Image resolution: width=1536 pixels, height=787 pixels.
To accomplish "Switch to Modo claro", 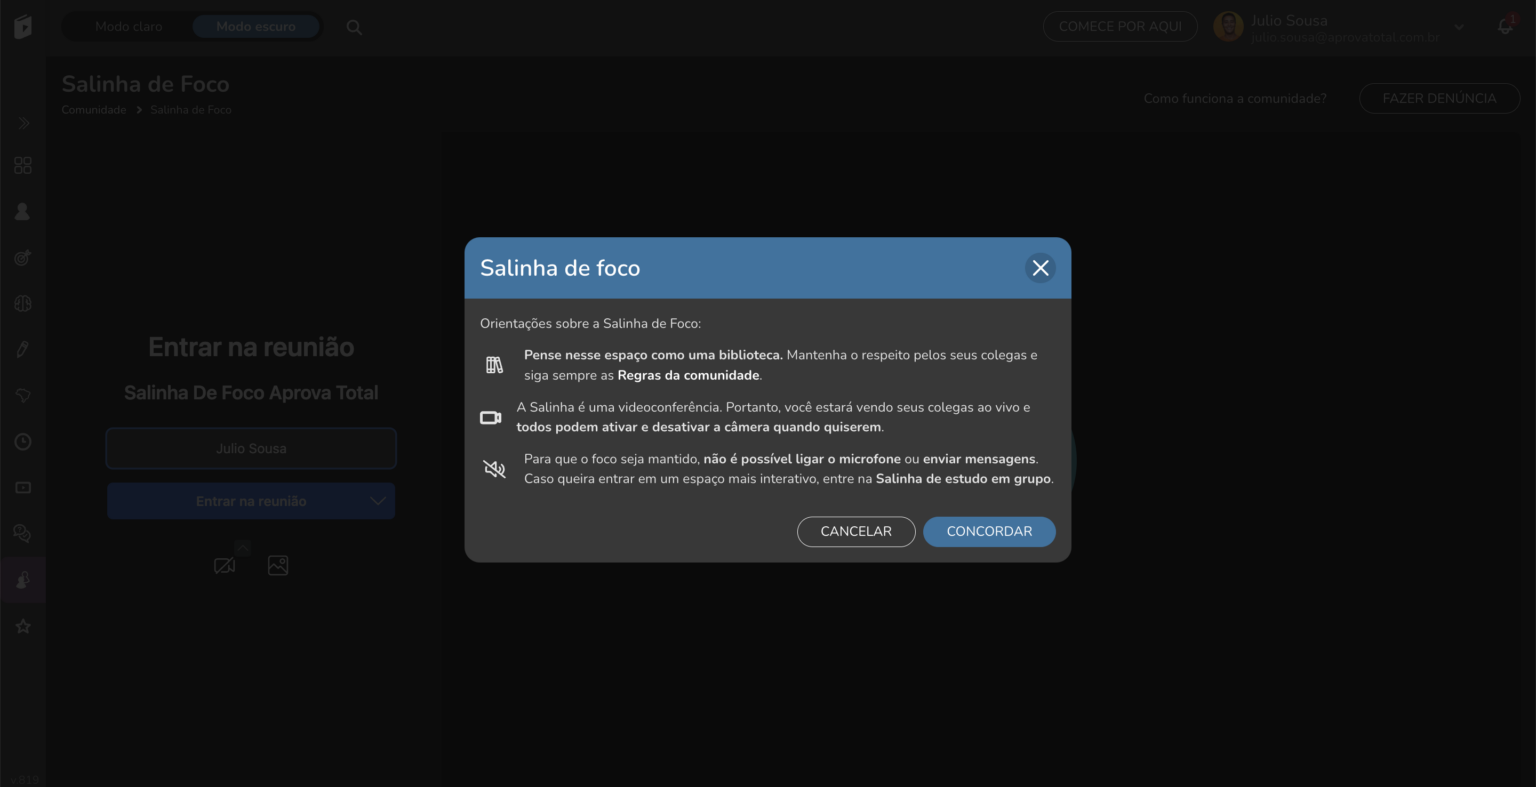I will pos(128,27).
